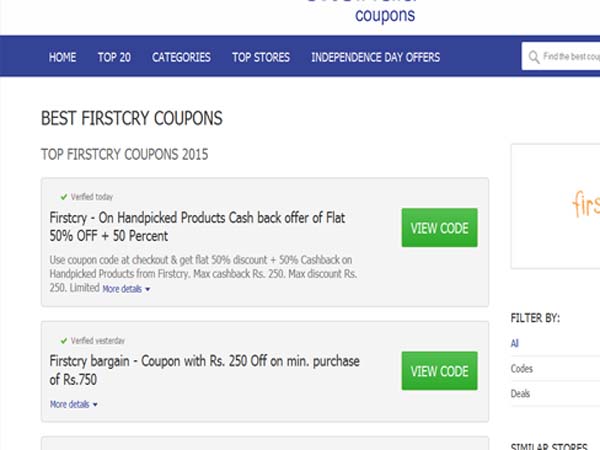
Task: Expand More details on the Handpicked Products coupon
Action: pyautogui.click(x=126, y=288)
